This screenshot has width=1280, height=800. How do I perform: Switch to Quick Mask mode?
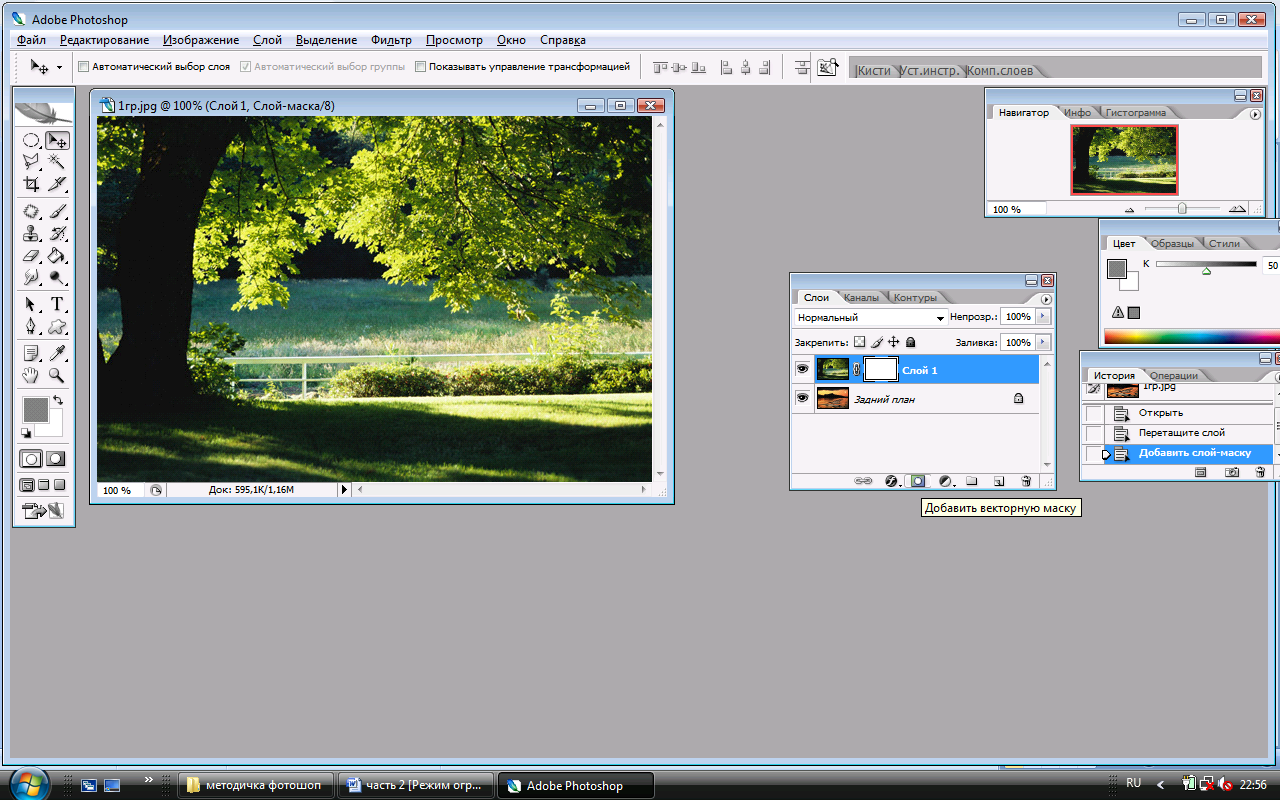point(56,459)
